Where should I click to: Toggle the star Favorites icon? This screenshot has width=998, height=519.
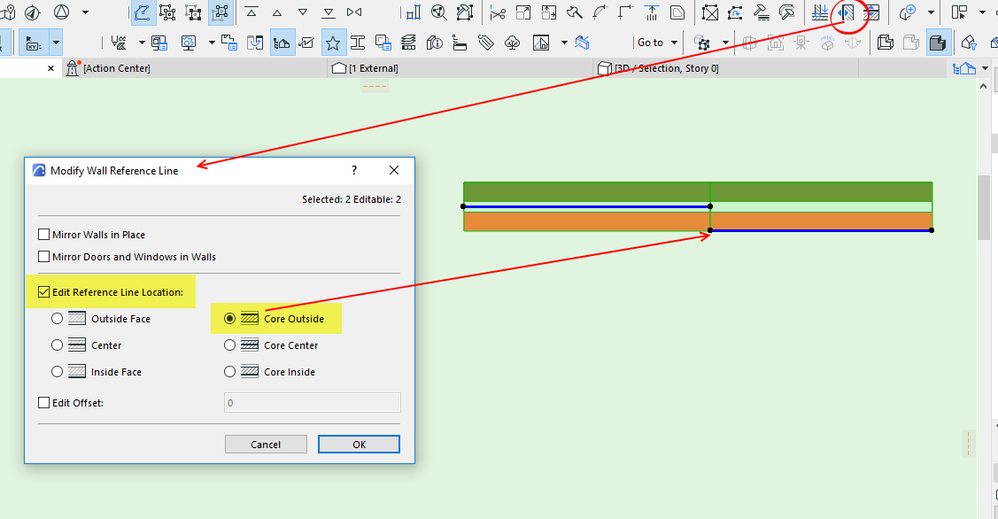coord(332,43)
